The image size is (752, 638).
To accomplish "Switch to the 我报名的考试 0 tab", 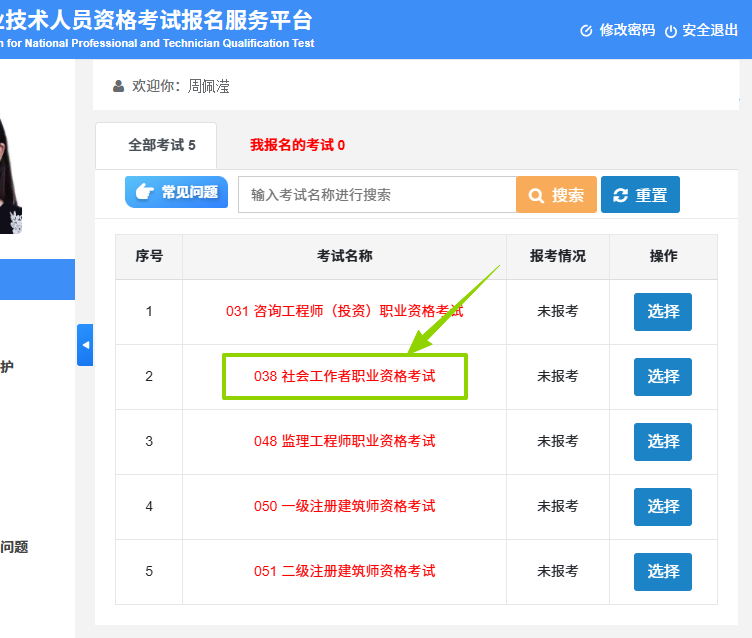I will 297,145.
